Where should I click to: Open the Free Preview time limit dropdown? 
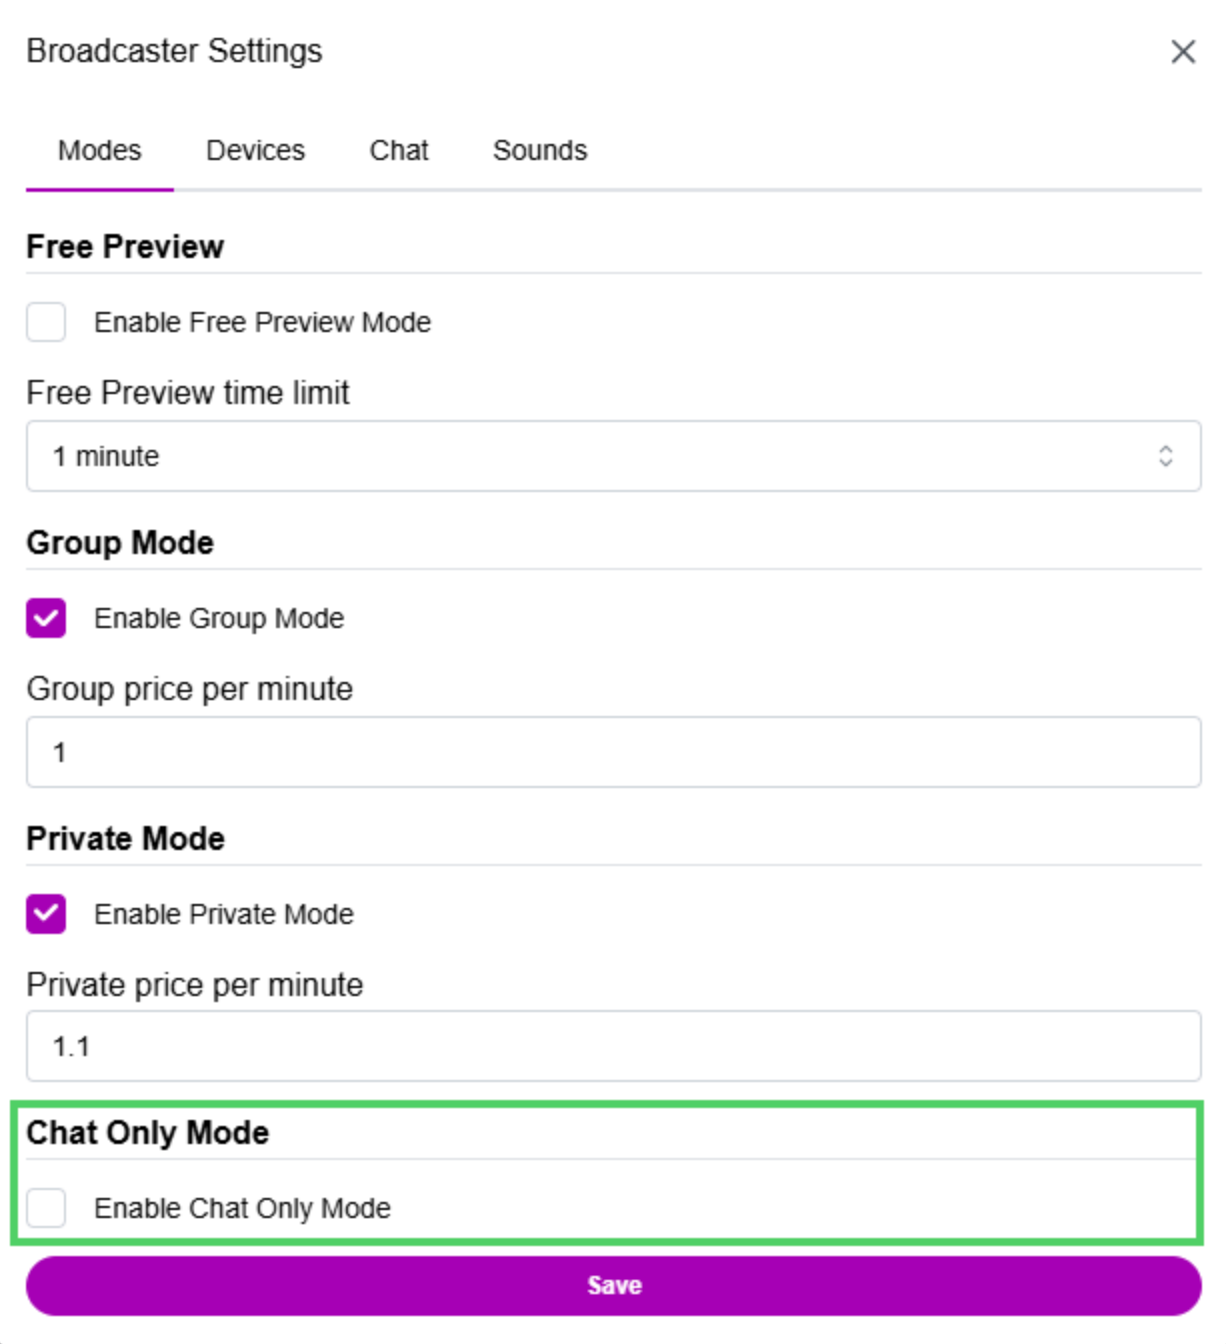tap(600, 456)
